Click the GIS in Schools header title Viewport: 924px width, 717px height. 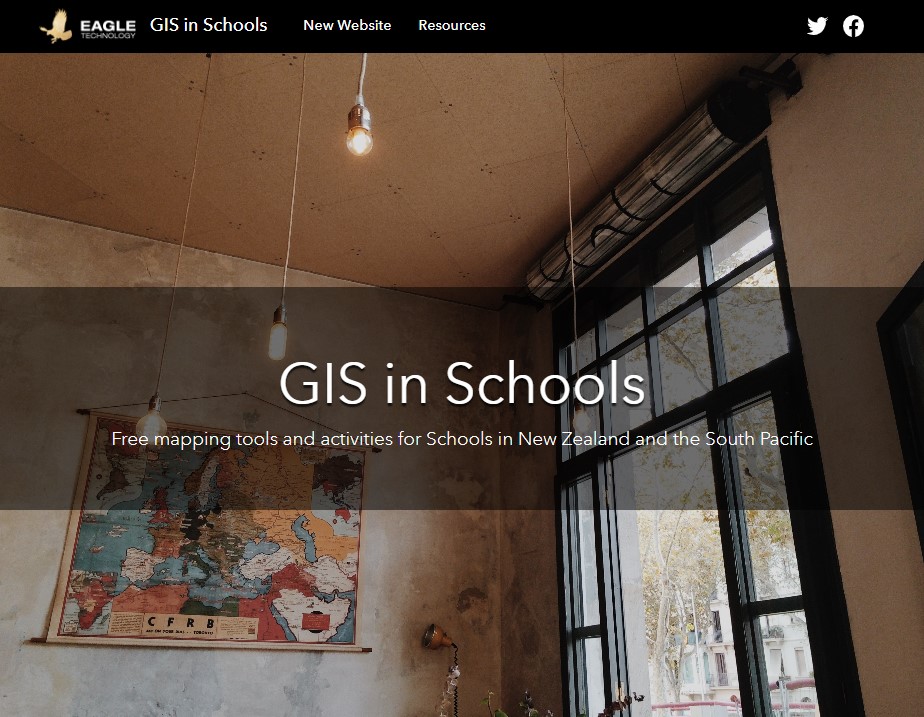click(x=209, y=25)
